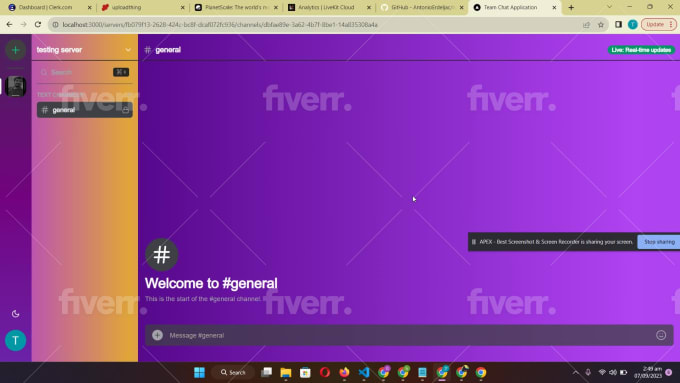
Task: Switch to the Dashboard Clerk.com tab
Action: coord(49,7)
